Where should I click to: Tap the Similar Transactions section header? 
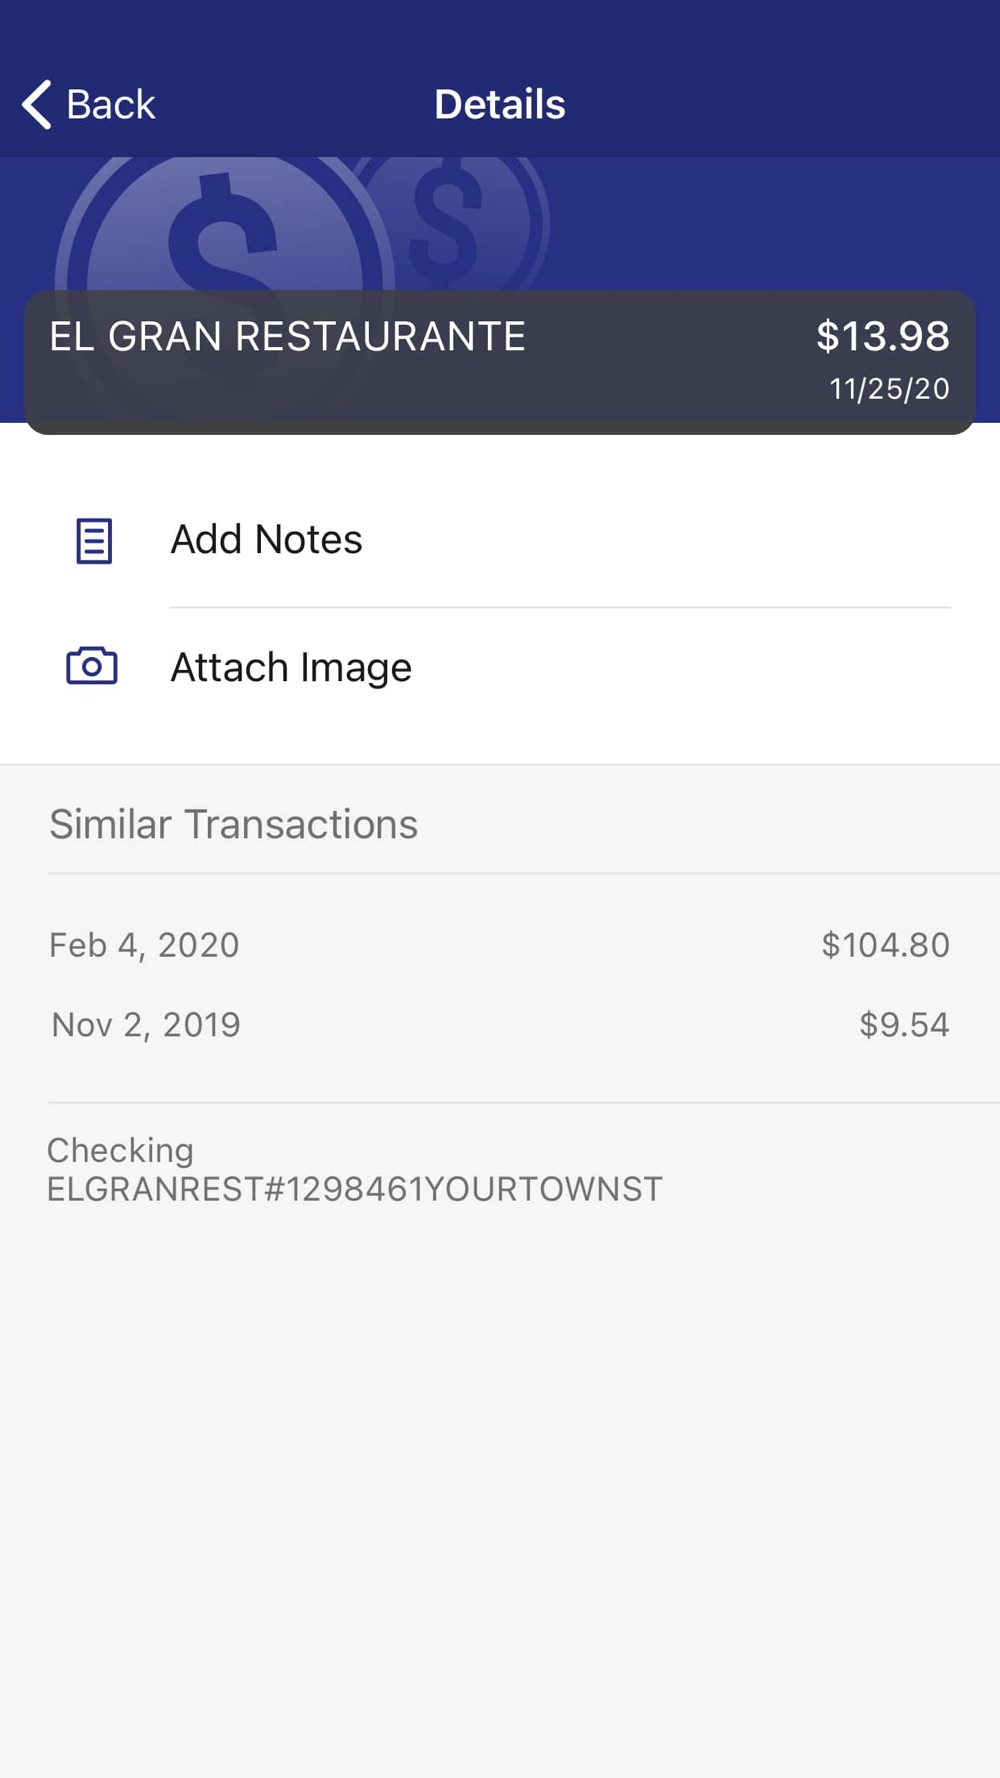(x=233, y=824)
